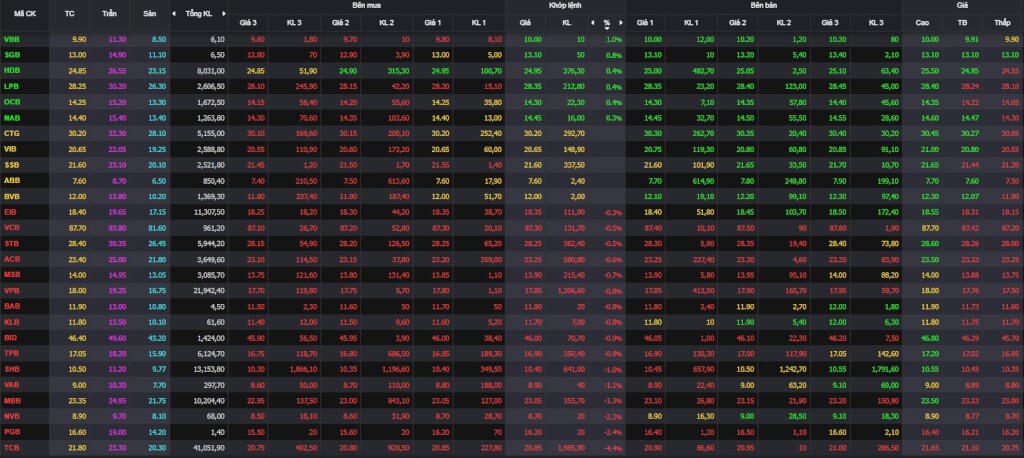Open the STB ticker symbol
Viewport: 1024px width, 458px height.
pyautogui.click(x=12, y=244)
